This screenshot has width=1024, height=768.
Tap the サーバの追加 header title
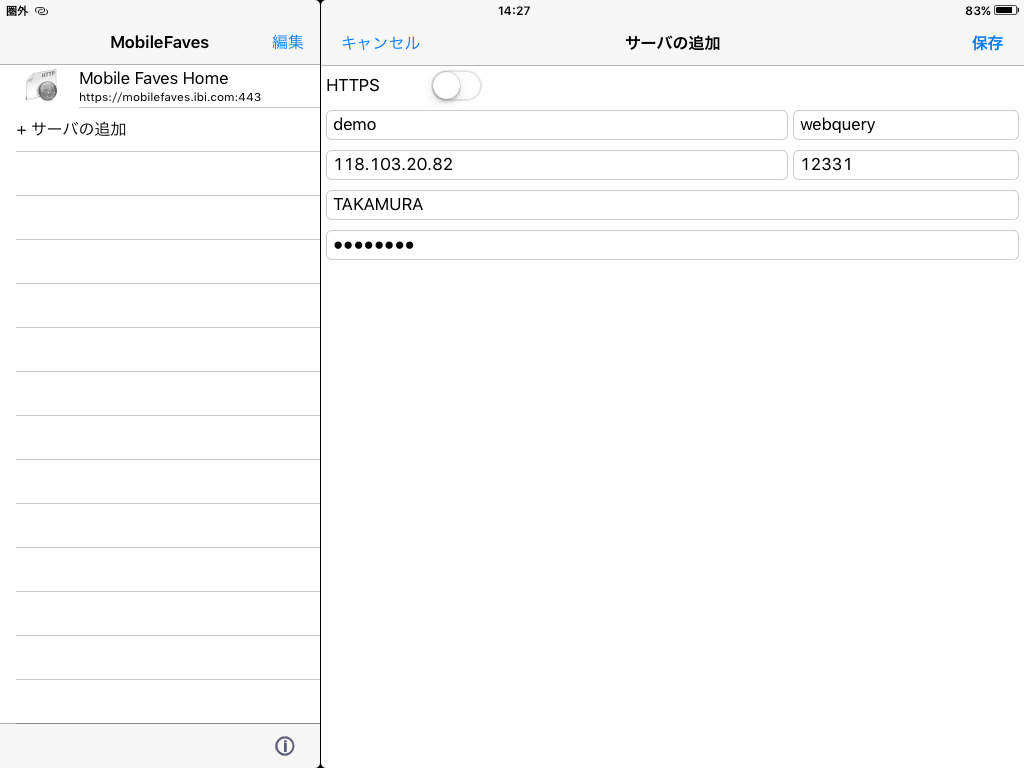[672, 43]
